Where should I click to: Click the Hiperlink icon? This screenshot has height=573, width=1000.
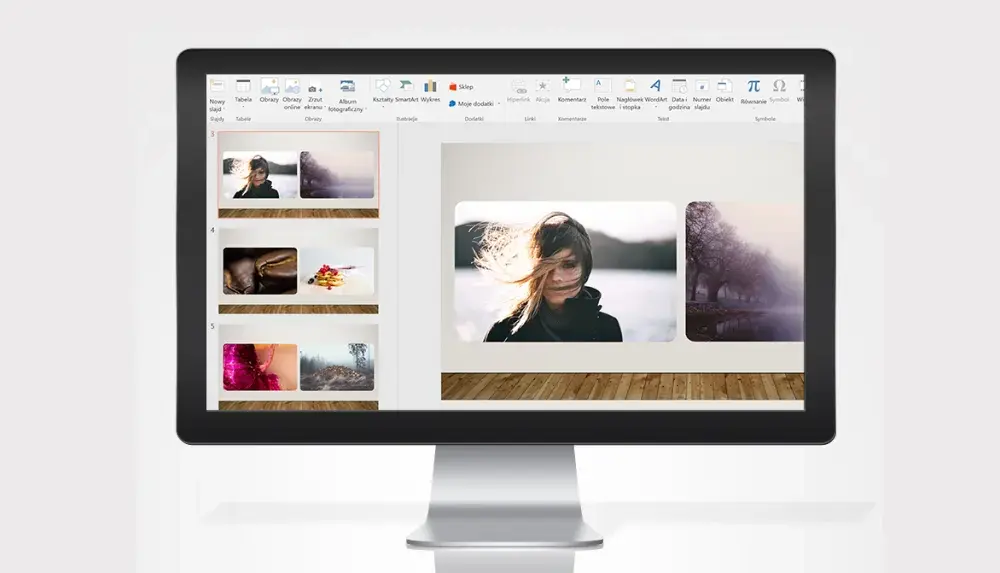(518, 86)
